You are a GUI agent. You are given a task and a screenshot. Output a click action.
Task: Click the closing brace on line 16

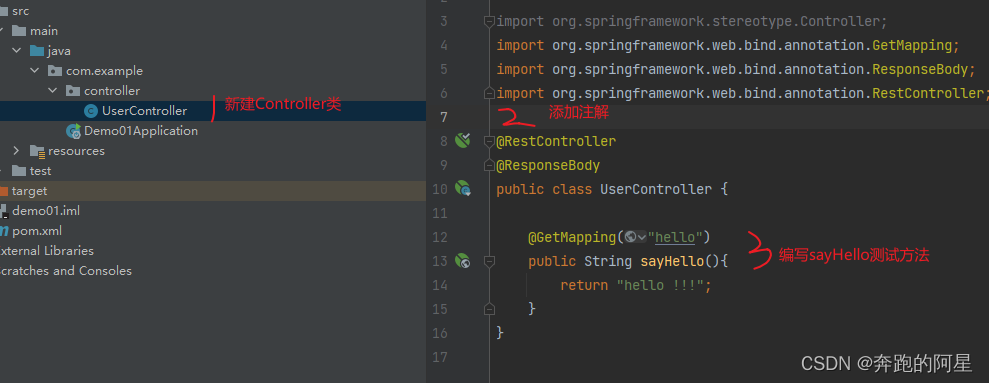click(500, 333)
